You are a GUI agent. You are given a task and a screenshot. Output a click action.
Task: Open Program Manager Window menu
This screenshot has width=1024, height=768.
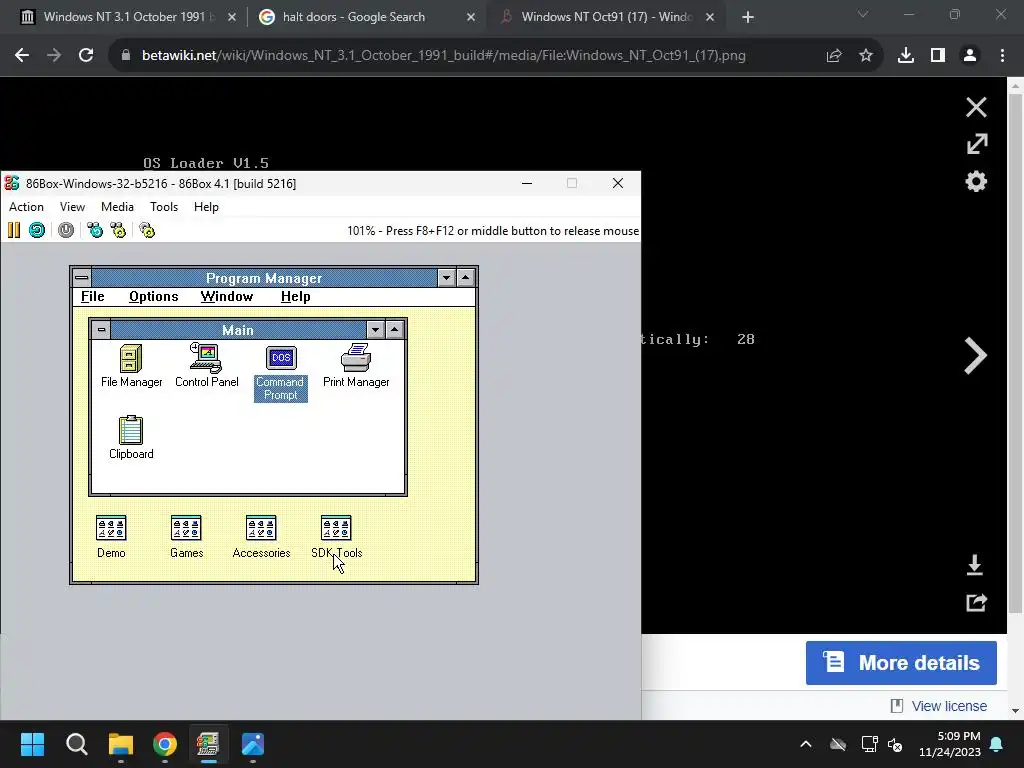[227, 296]
